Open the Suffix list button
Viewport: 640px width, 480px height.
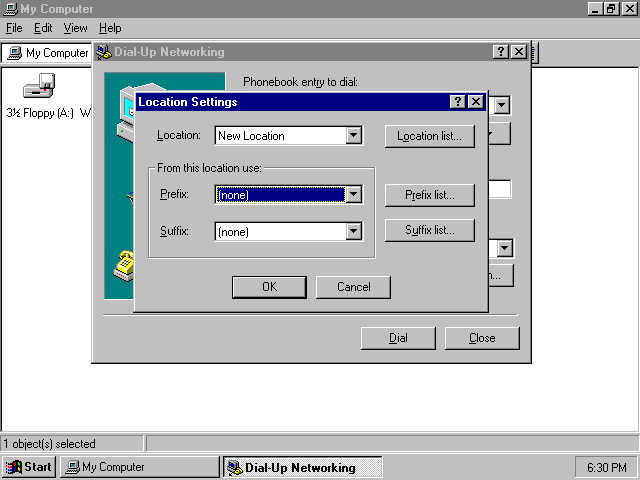(x=429, y=230)
